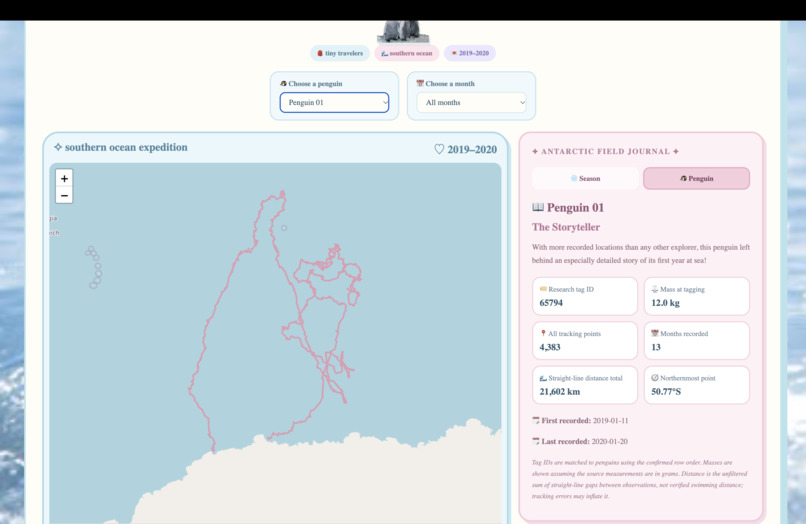806x524 pixels.
Task: Click the snowflake icon on Season tab
Action: (574, 178)
